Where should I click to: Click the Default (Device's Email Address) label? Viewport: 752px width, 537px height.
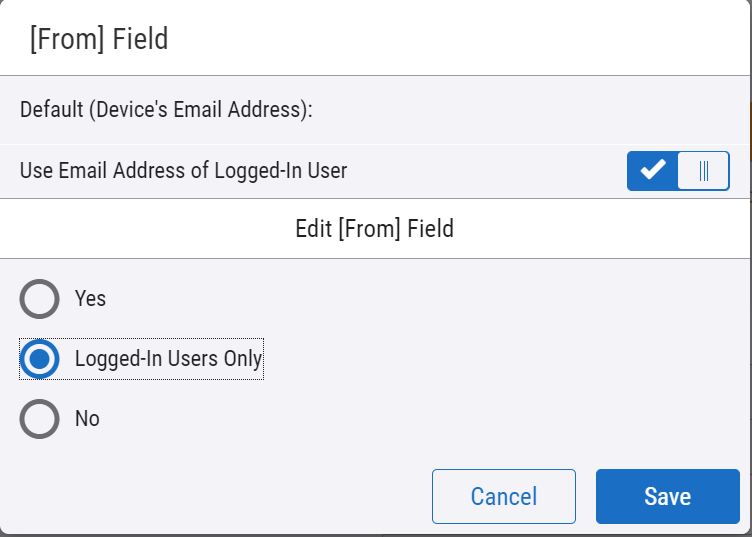pos(166,109)
